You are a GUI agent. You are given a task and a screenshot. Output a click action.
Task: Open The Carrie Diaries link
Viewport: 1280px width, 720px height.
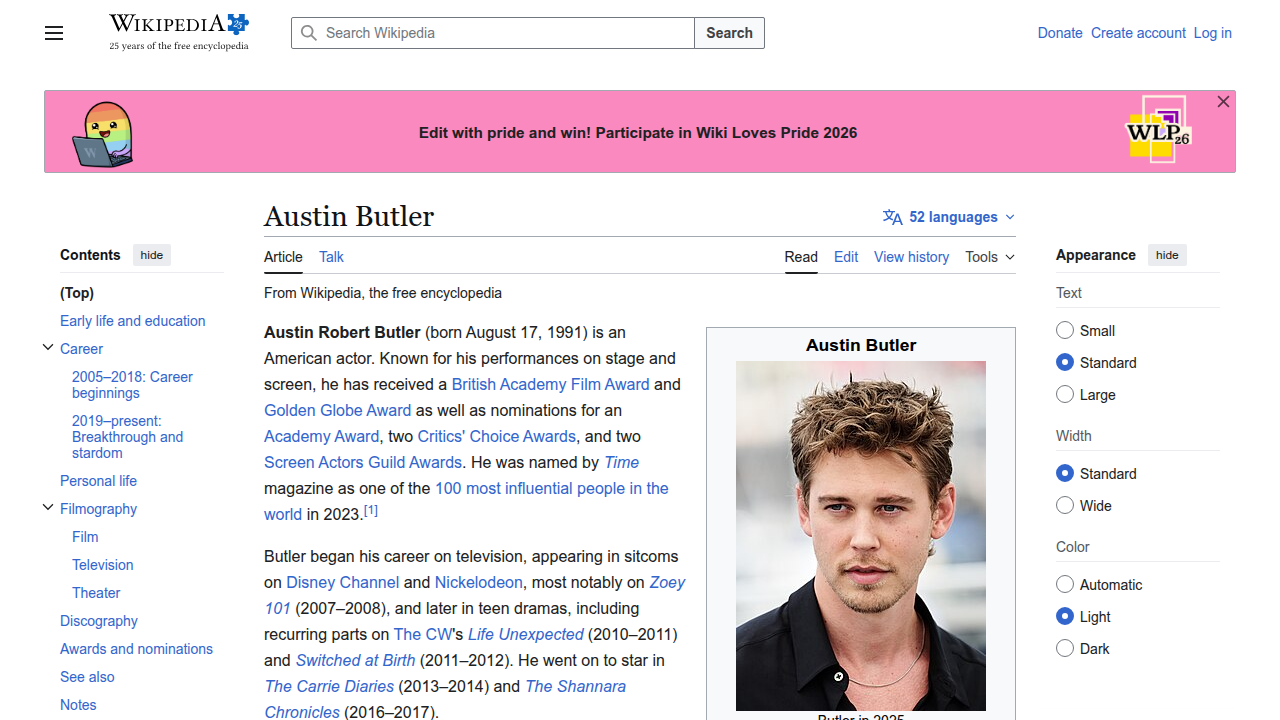coord(329,686)
